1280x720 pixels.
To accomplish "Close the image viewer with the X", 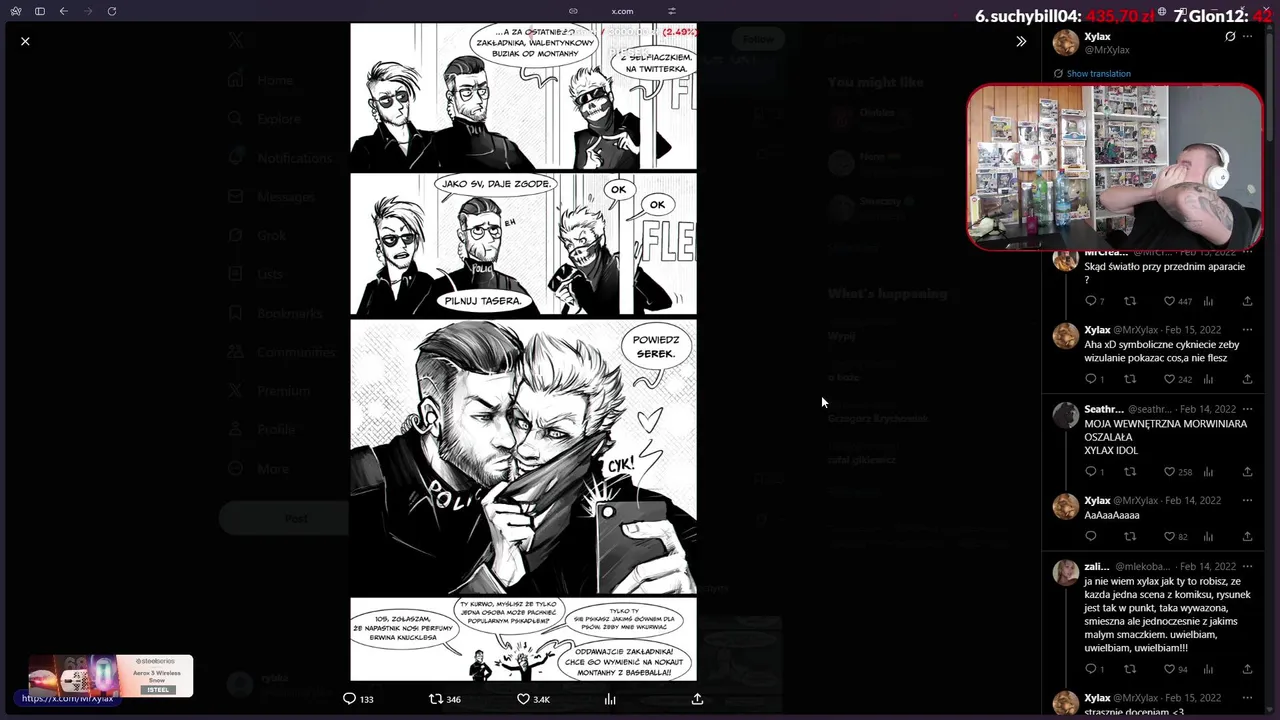I will 25,41.
